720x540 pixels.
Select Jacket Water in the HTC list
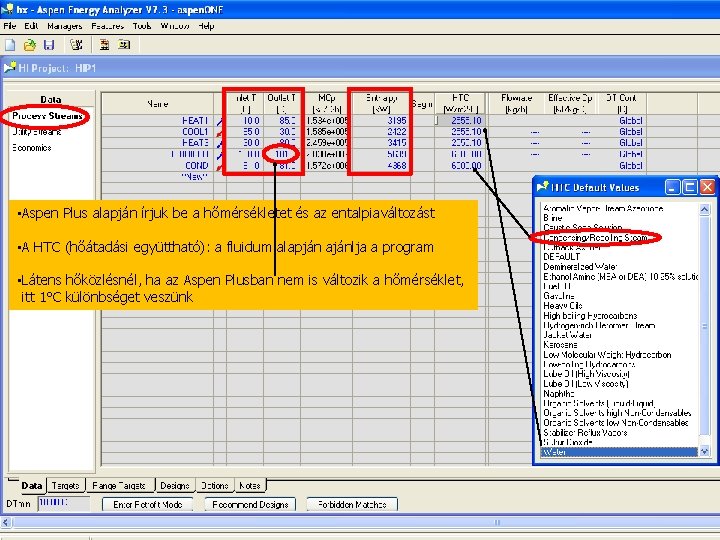(x=568, y=335)
